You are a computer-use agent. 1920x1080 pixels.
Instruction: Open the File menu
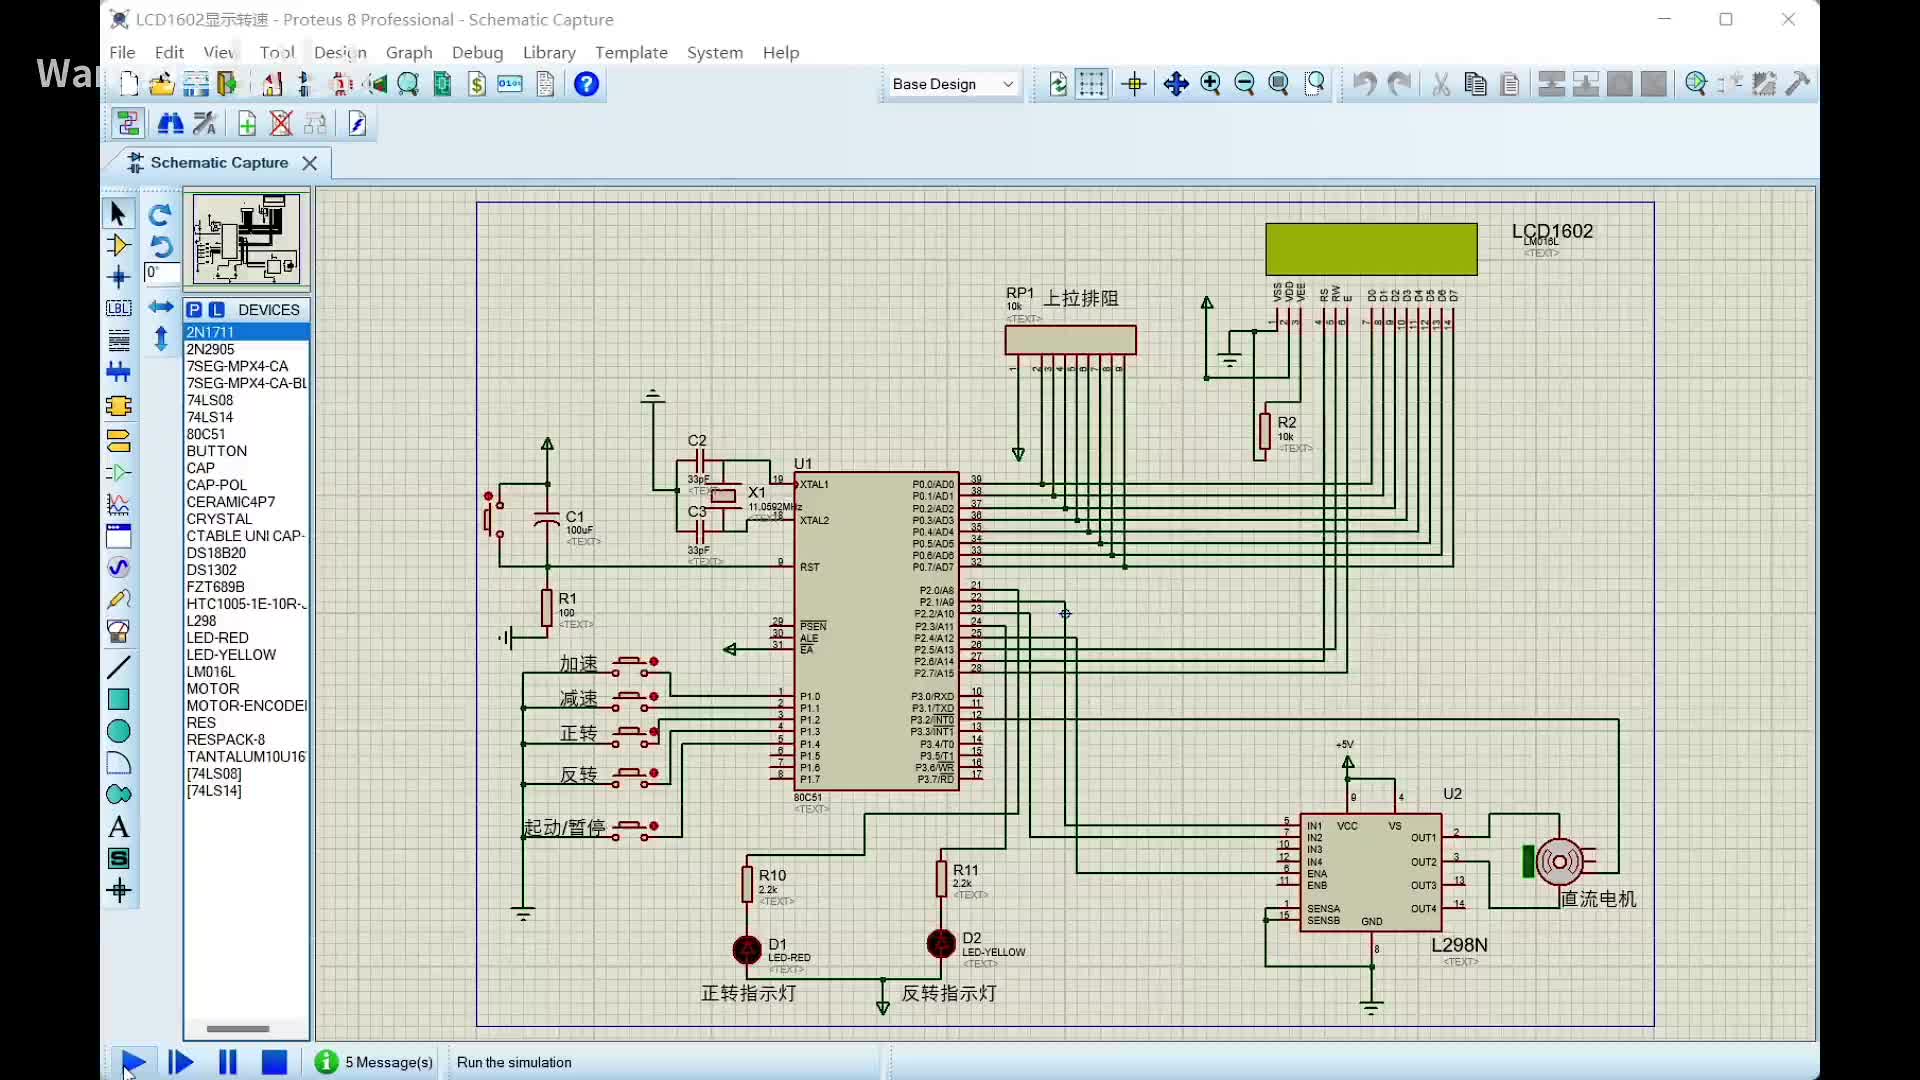pyautogui.click(x=122, y=52)
